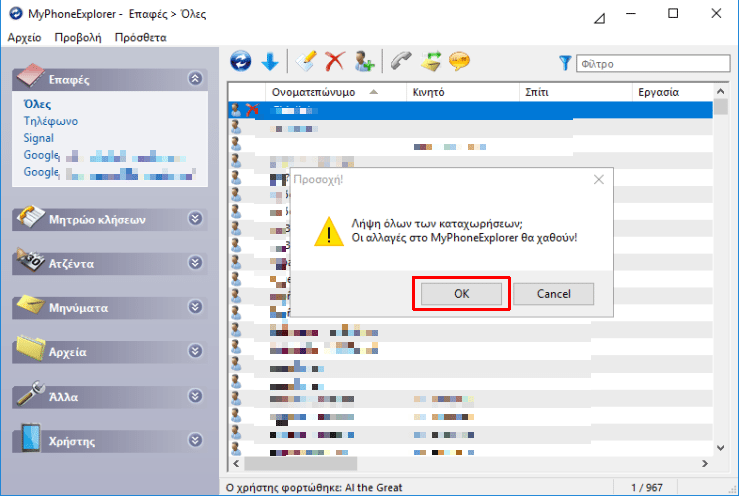Select Τηλέφωνο contact group
This screenshot has width=739, height=496.
point(50,121)
